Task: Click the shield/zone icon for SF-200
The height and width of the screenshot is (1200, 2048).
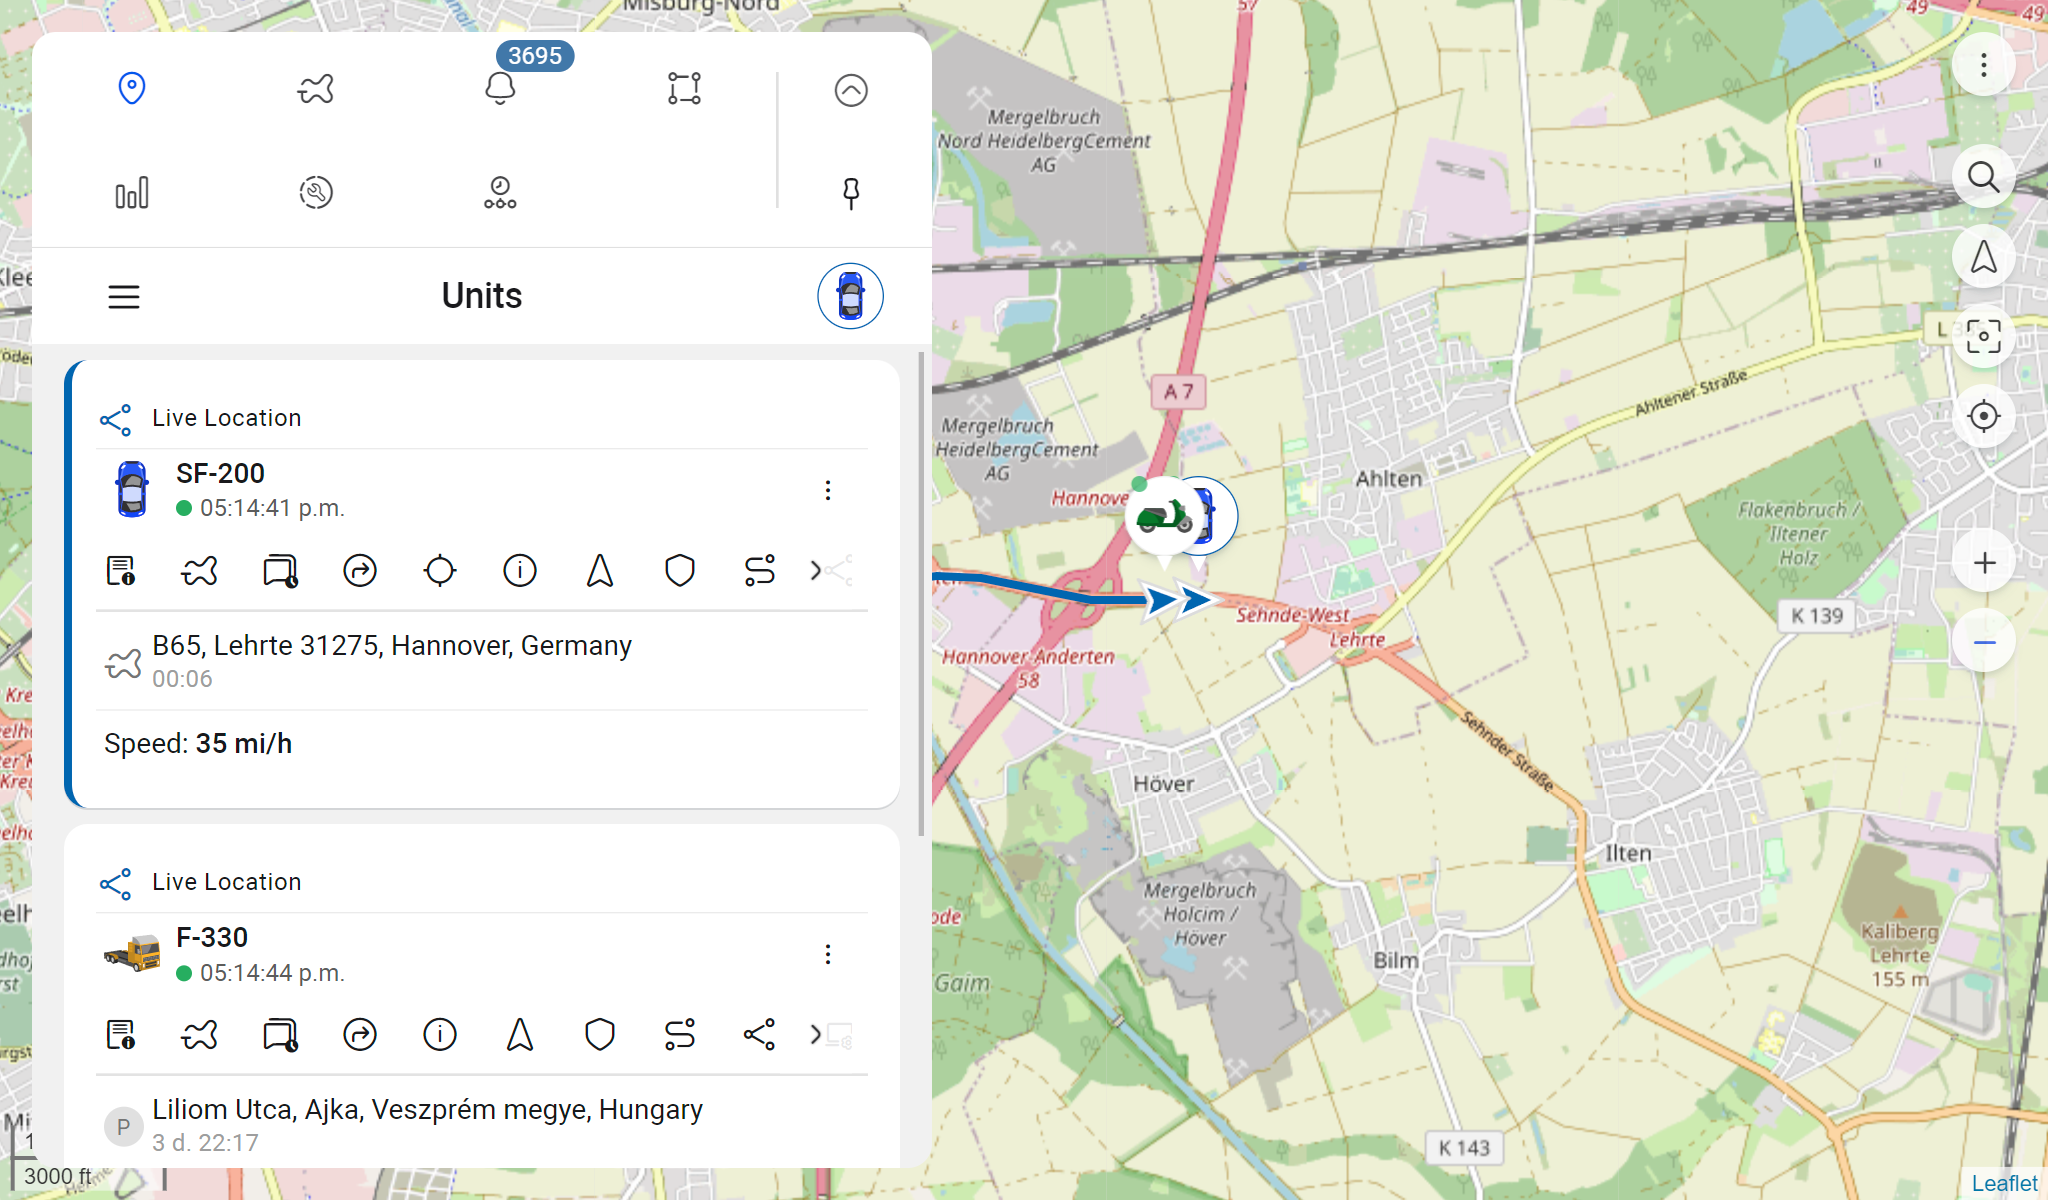Action: [x=678, y=570]
